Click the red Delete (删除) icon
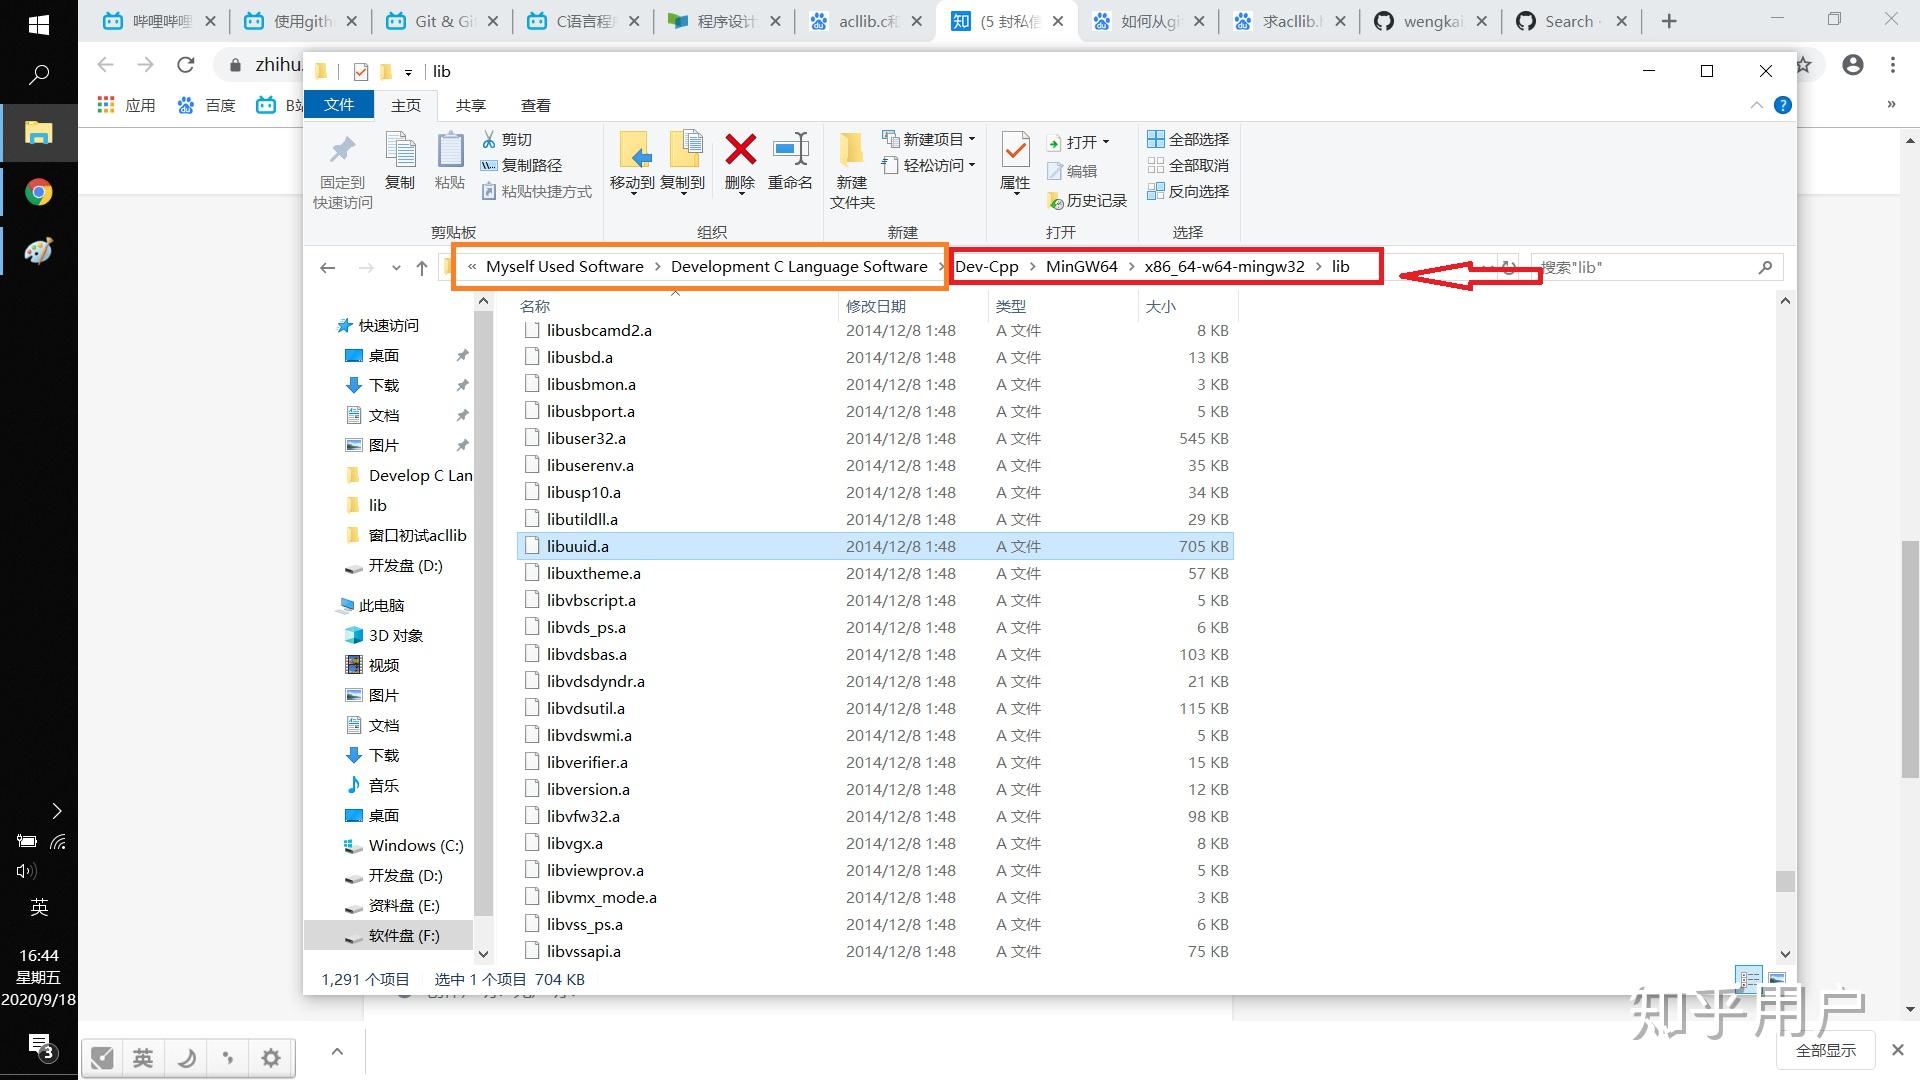This screenshot has height=1080, width=1920. [x=740, y=151]
